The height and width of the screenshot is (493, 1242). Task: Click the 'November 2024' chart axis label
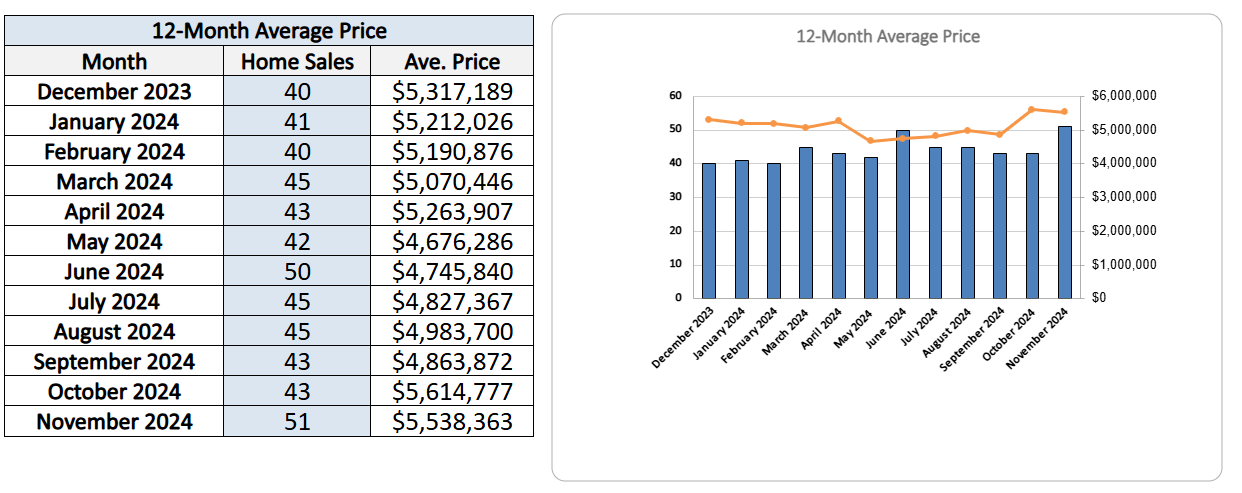(1038, 337)
